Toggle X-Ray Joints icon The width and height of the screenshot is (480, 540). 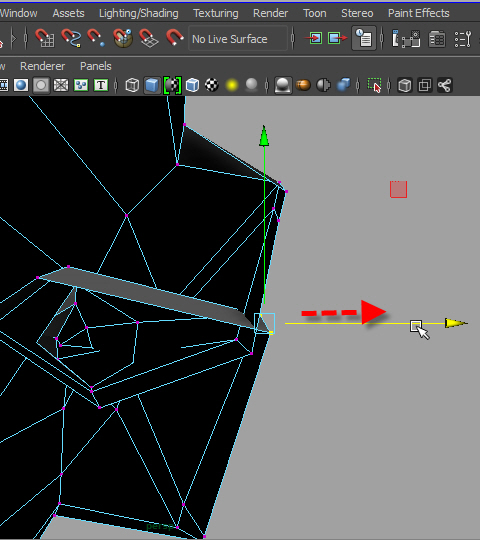(x=445, y=85)
